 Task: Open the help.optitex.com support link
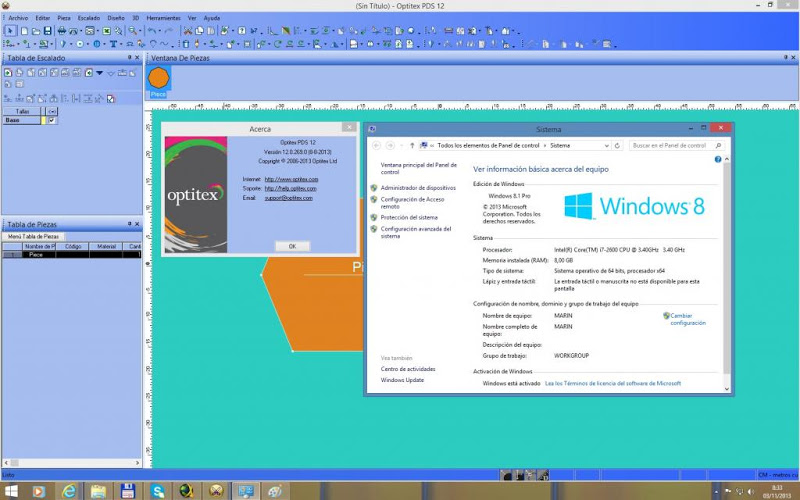pos(290,188)
